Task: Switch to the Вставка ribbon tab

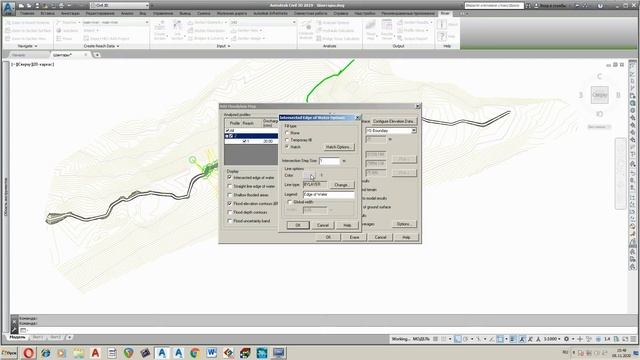Action: coord(47,13)
